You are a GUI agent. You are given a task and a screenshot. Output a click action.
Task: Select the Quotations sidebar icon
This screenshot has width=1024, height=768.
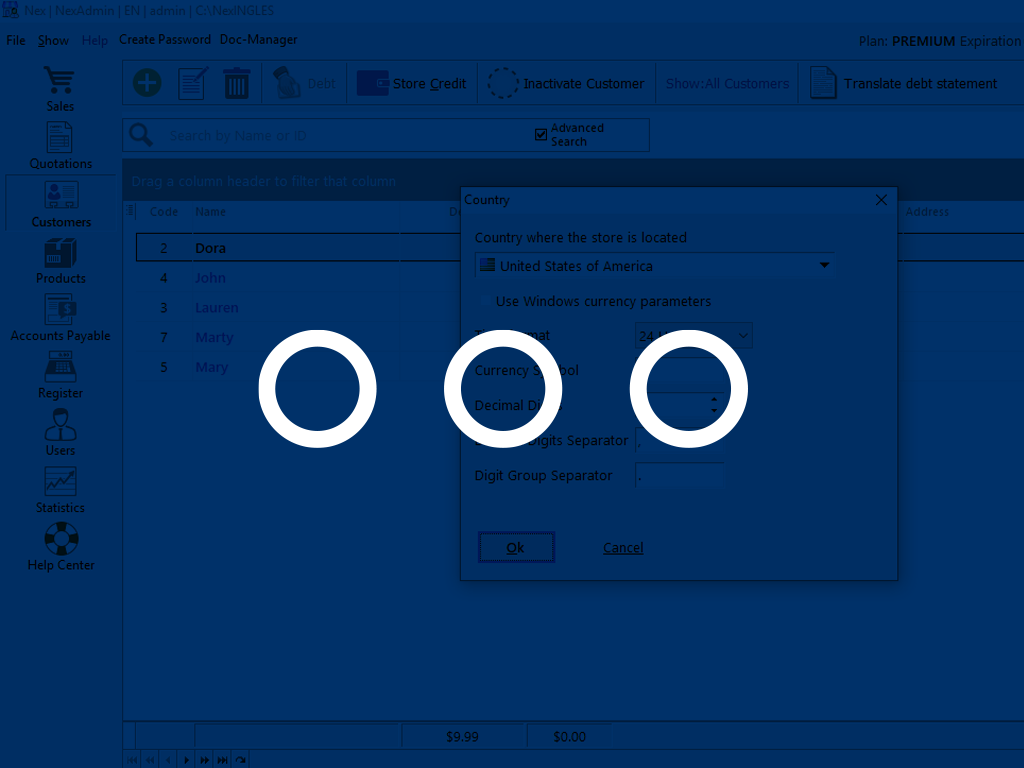click(x=59, y=139)
